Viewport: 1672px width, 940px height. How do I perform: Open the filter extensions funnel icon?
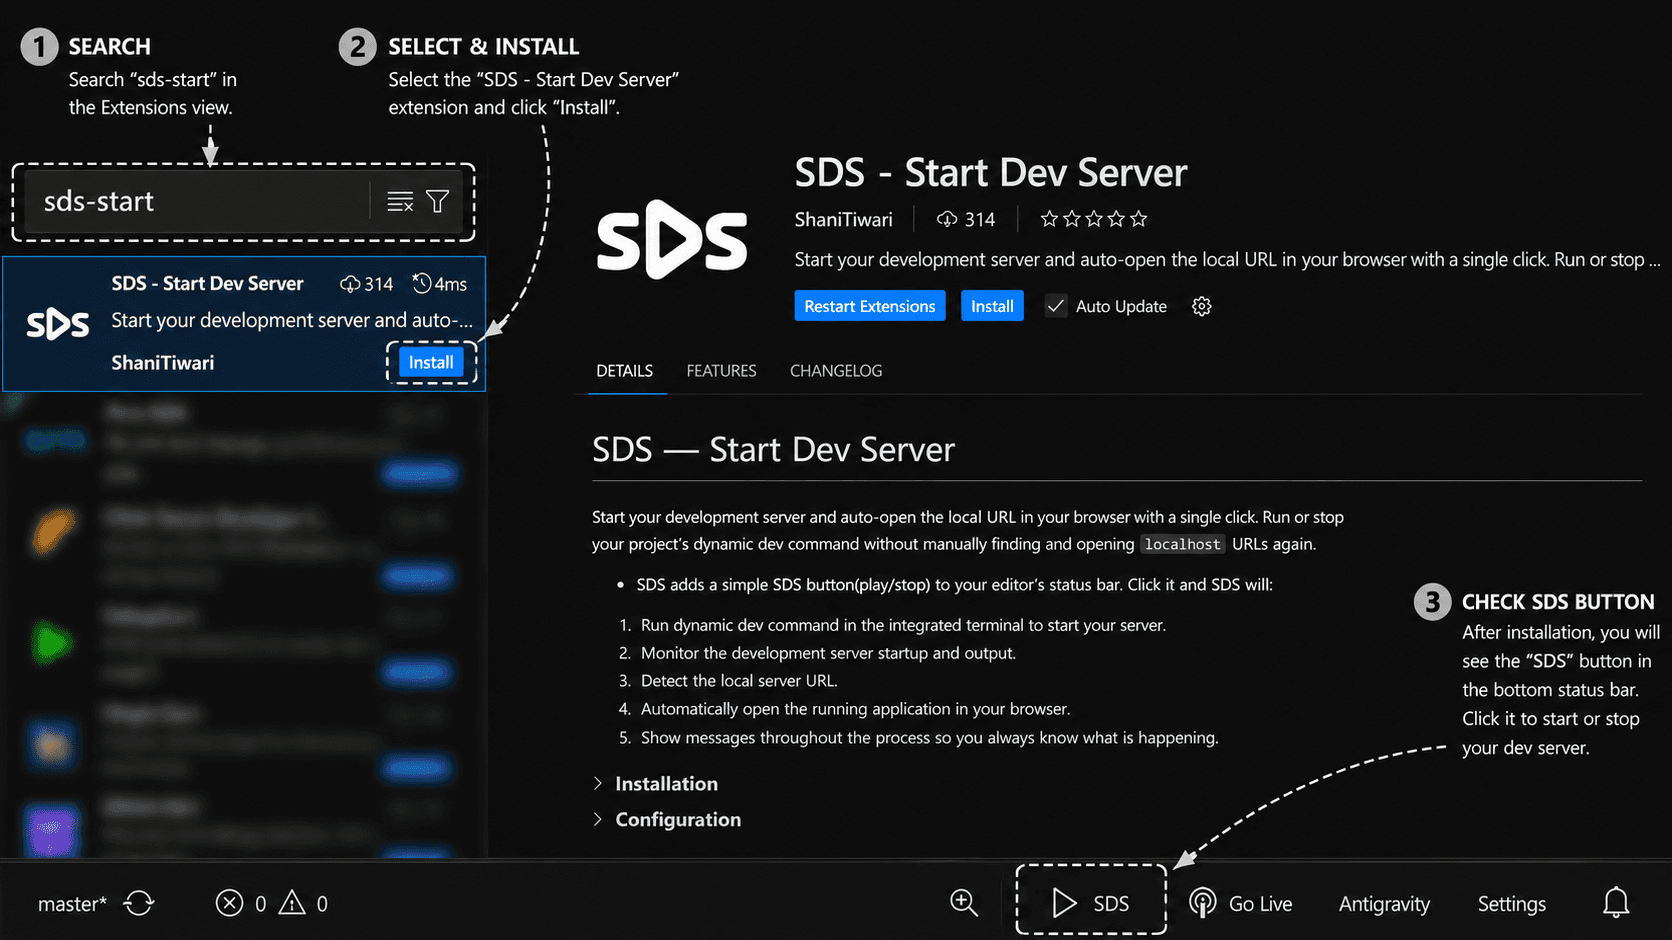pyautogui.click(x=438, y=202)
